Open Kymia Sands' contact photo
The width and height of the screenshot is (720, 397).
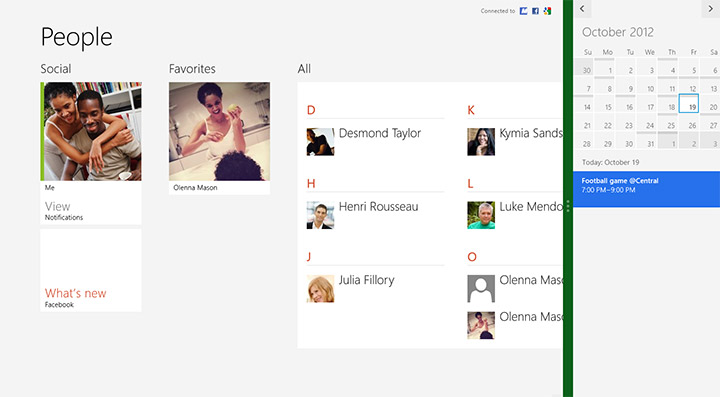(x=481, y=142)
